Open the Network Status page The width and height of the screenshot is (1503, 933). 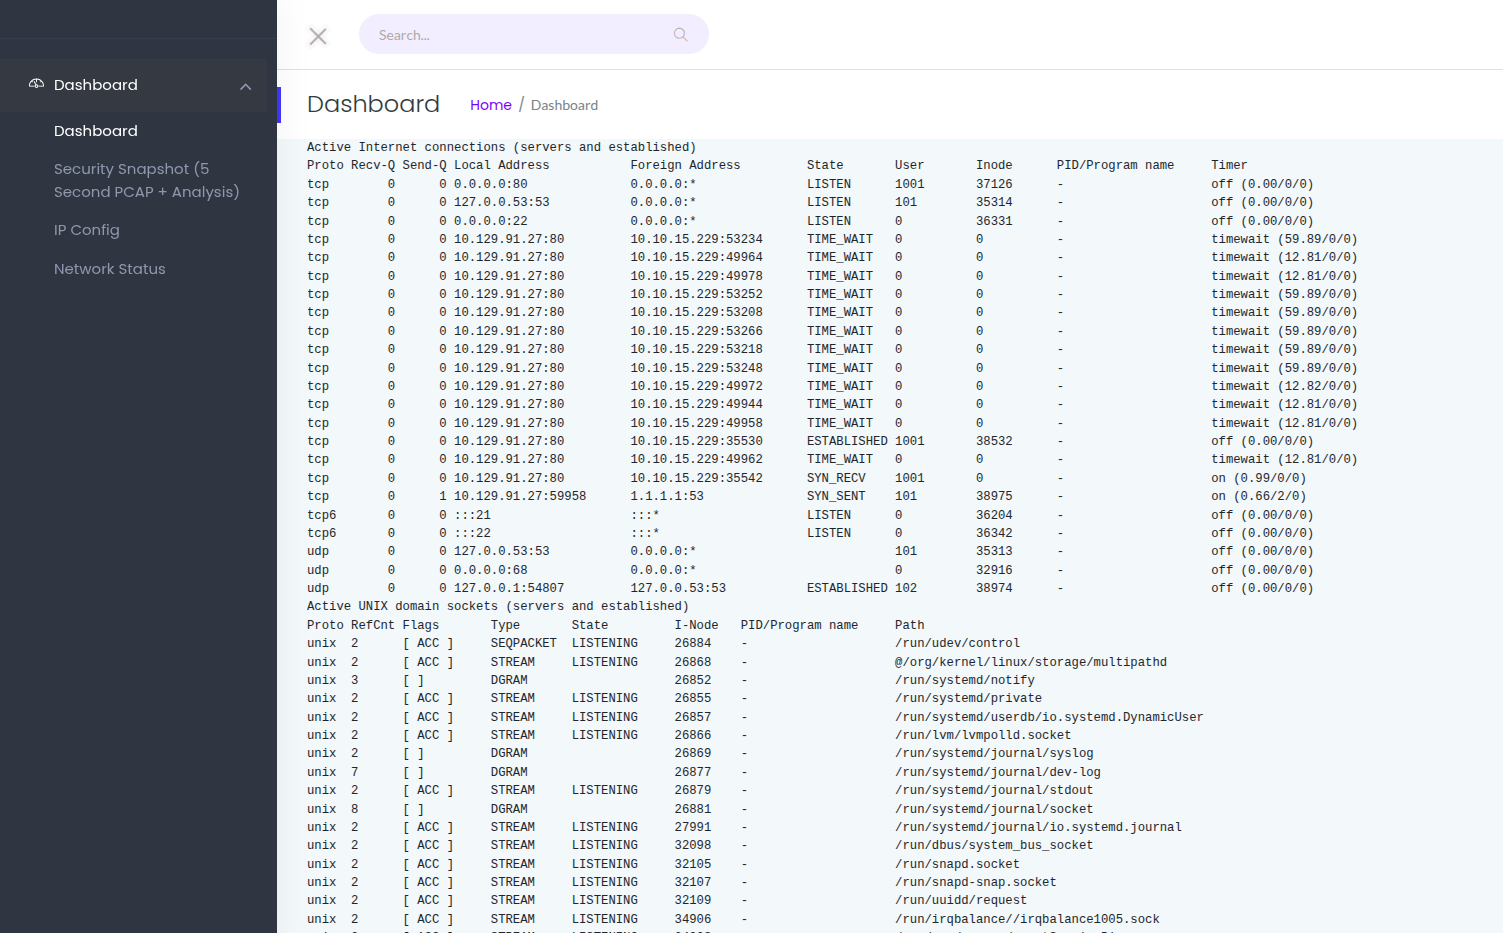pos(110,269)
